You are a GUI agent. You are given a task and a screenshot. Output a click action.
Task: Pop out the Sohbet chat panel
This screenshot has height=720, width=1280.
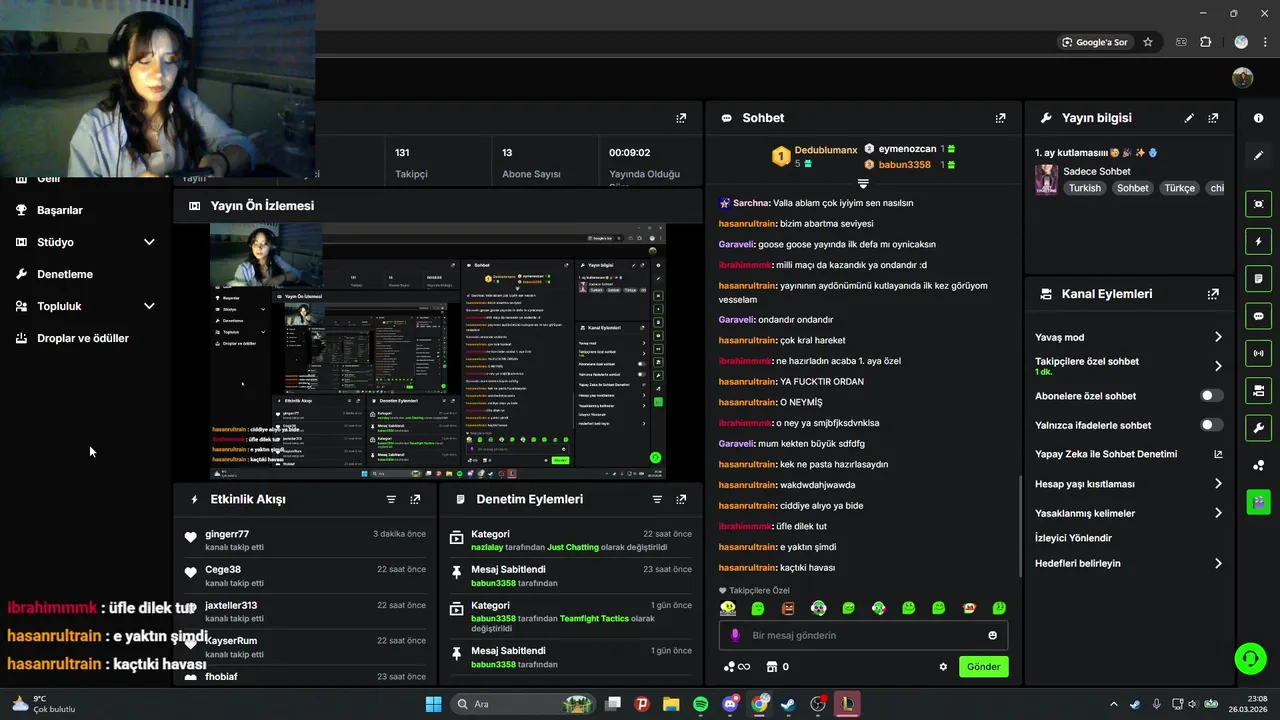(1000, 118)
